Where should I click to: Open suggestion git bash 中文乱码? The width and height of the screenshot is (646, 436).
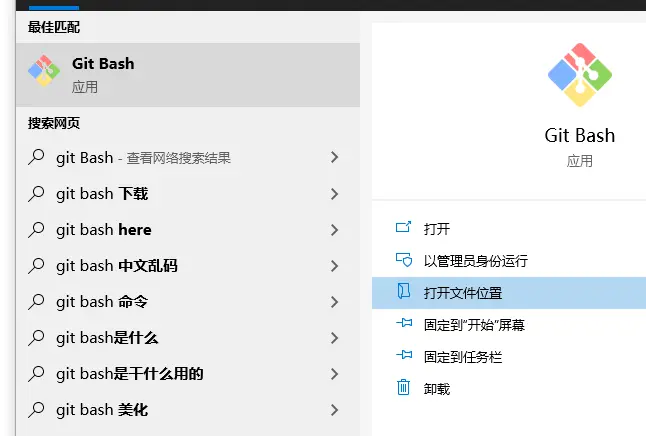pyautogui.click(x=188, y=266)
